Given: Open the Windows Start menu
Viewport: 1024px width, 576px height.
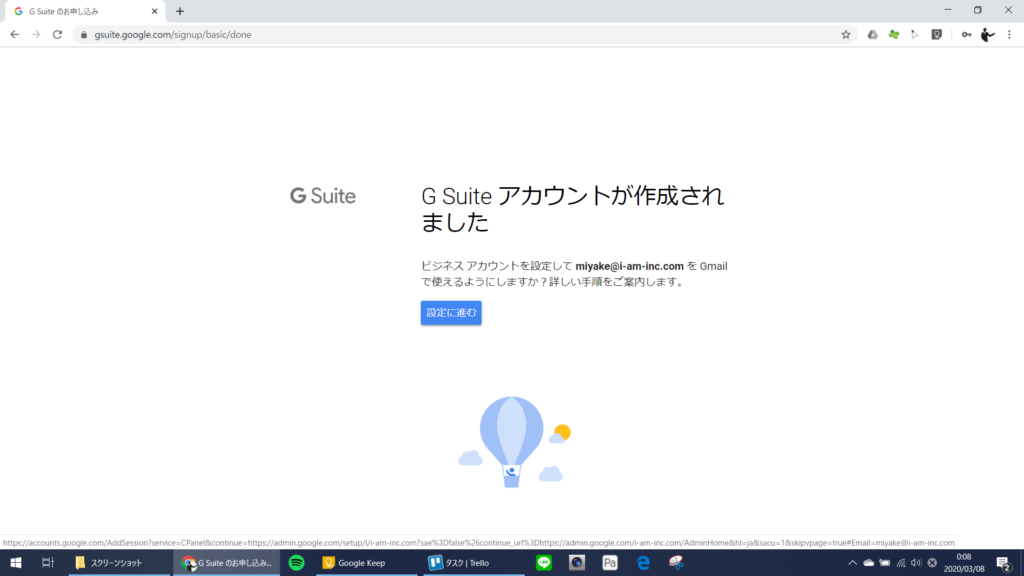Looking at the screenshot, I should point(16,563).
